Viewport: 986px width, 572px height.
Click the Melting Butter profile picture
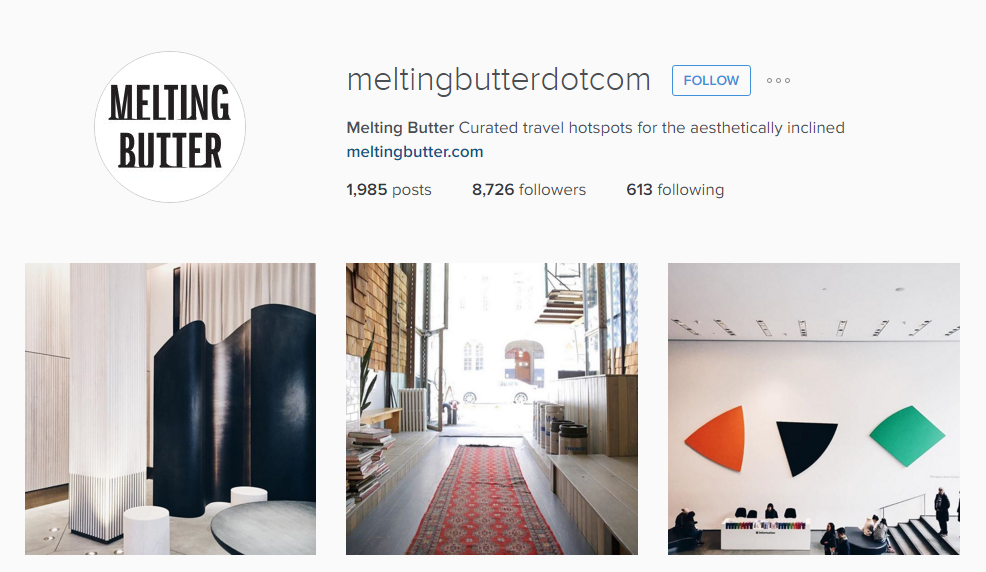point(170,127)
